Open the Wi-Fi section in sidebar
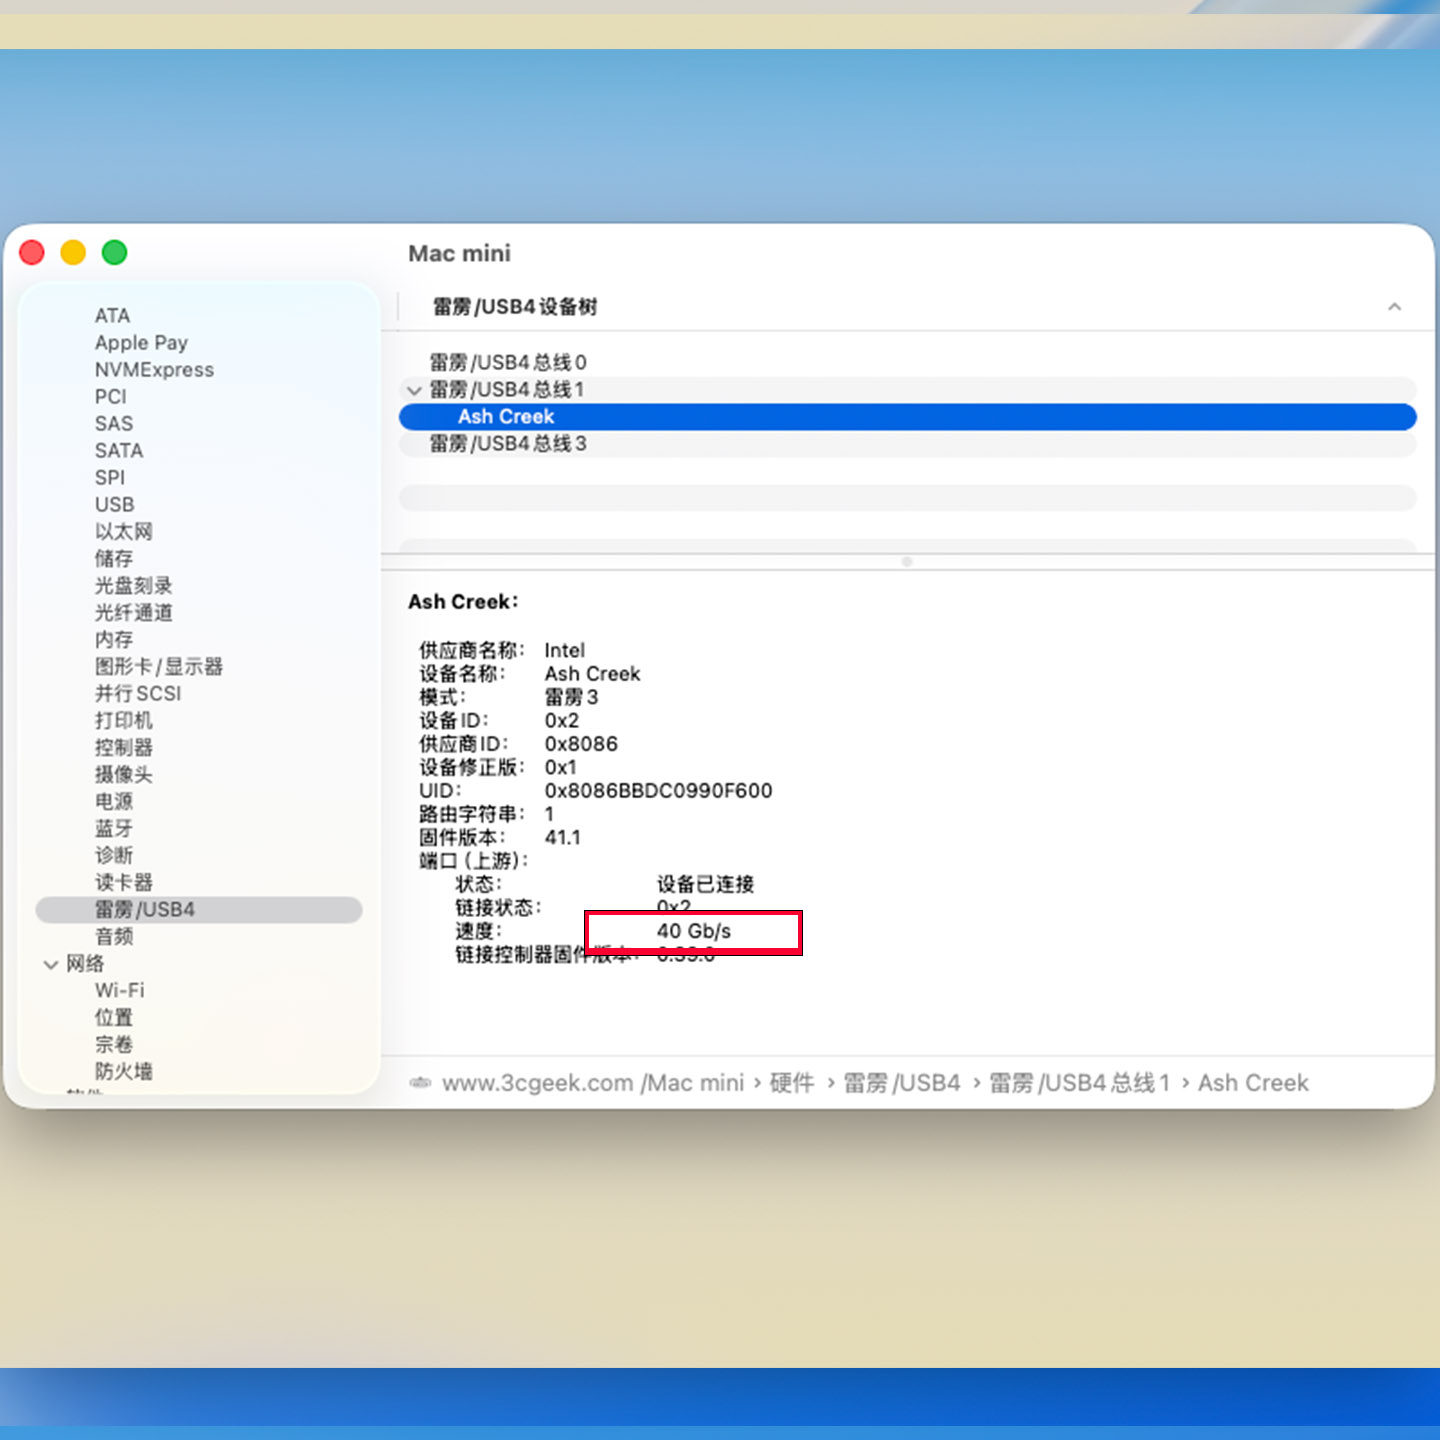1440x1440 pixels. pos(118,990)
